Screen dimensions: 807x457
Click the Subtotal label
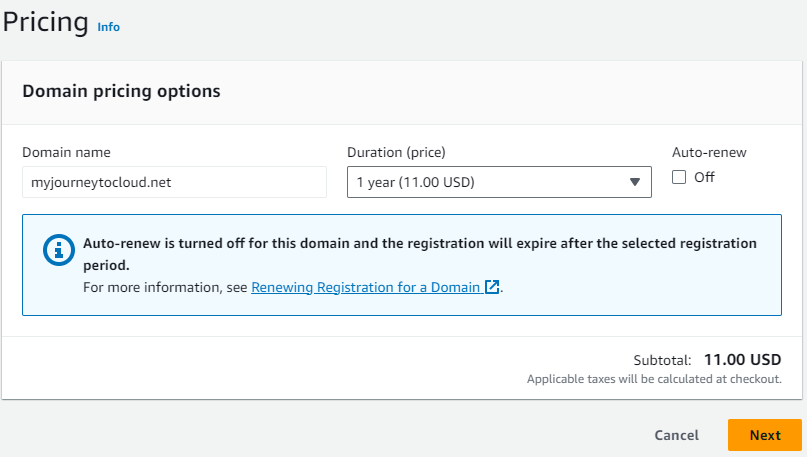click(662, 360)
